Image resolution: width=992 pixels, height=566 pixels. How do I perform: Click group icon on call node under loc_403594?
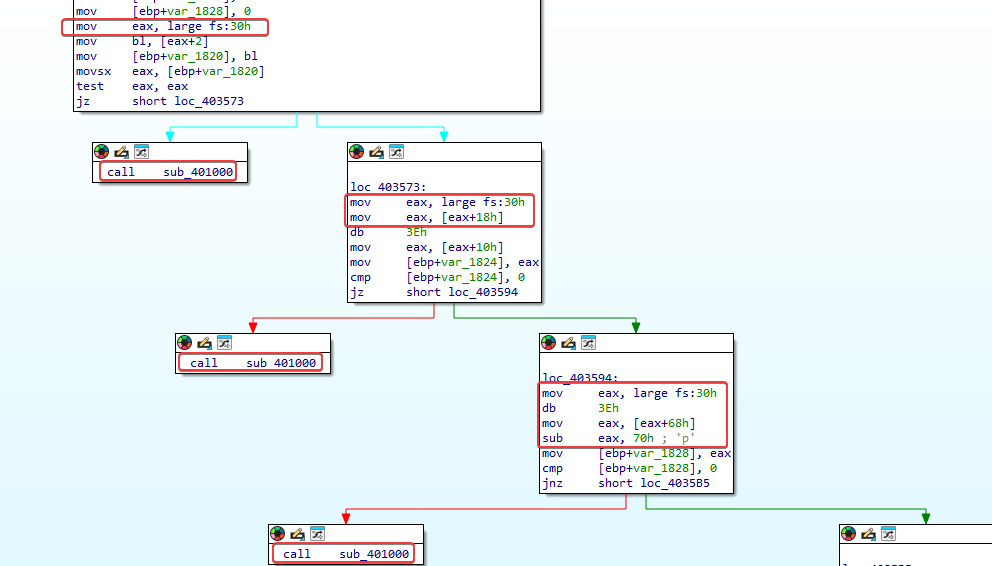(317, 534)
